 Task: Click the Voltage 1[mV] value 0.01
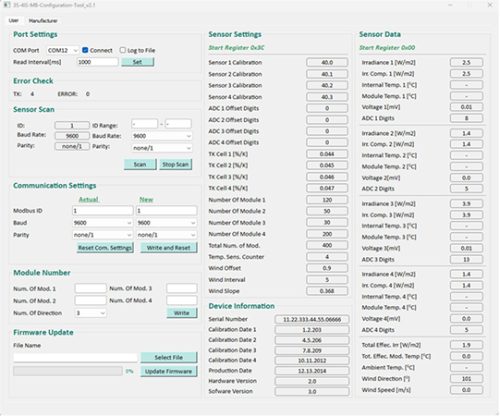(x=466, y=107)
